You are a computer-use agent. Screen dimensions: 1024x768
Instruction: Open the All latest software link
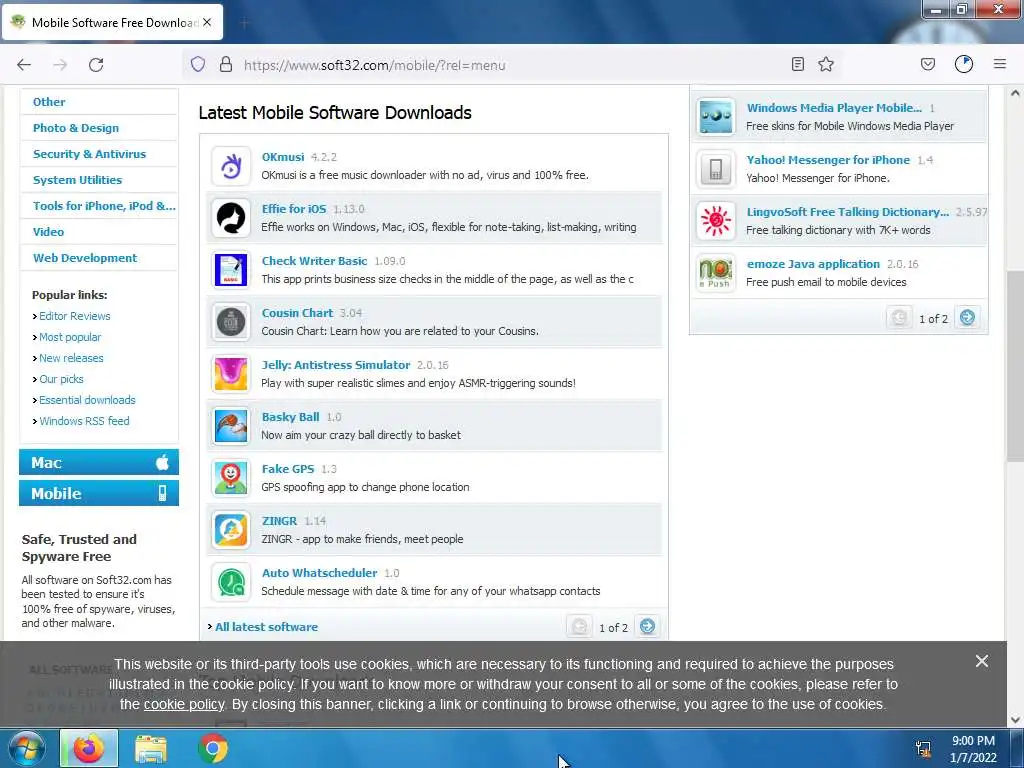(x=266, y=627)
